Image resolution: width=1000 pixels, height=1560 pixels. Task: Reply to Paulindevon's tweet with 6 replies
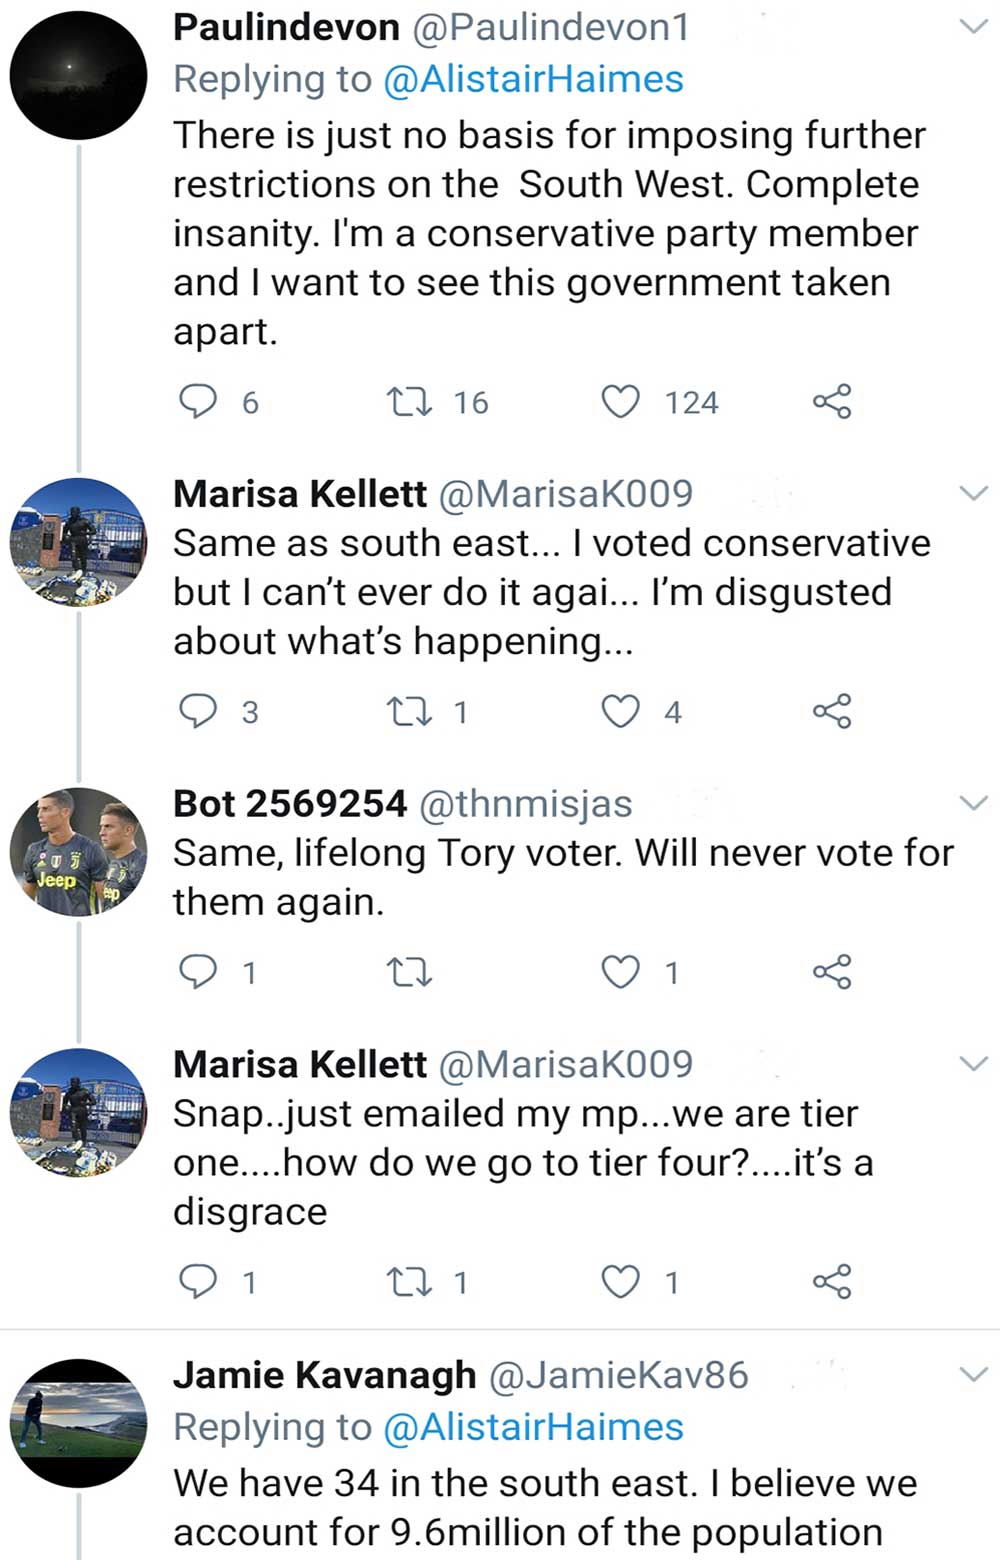(x=197, y=402)
